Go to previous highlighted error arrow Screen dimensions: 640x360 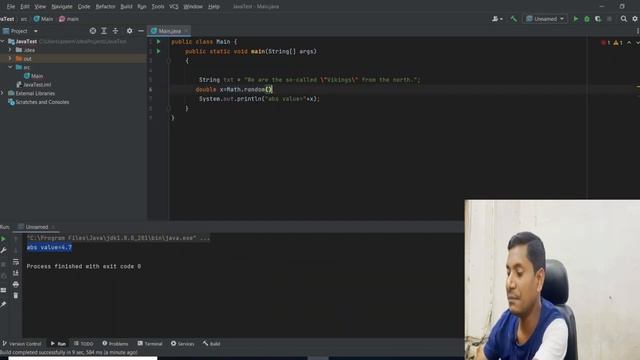tap(629, 42)
